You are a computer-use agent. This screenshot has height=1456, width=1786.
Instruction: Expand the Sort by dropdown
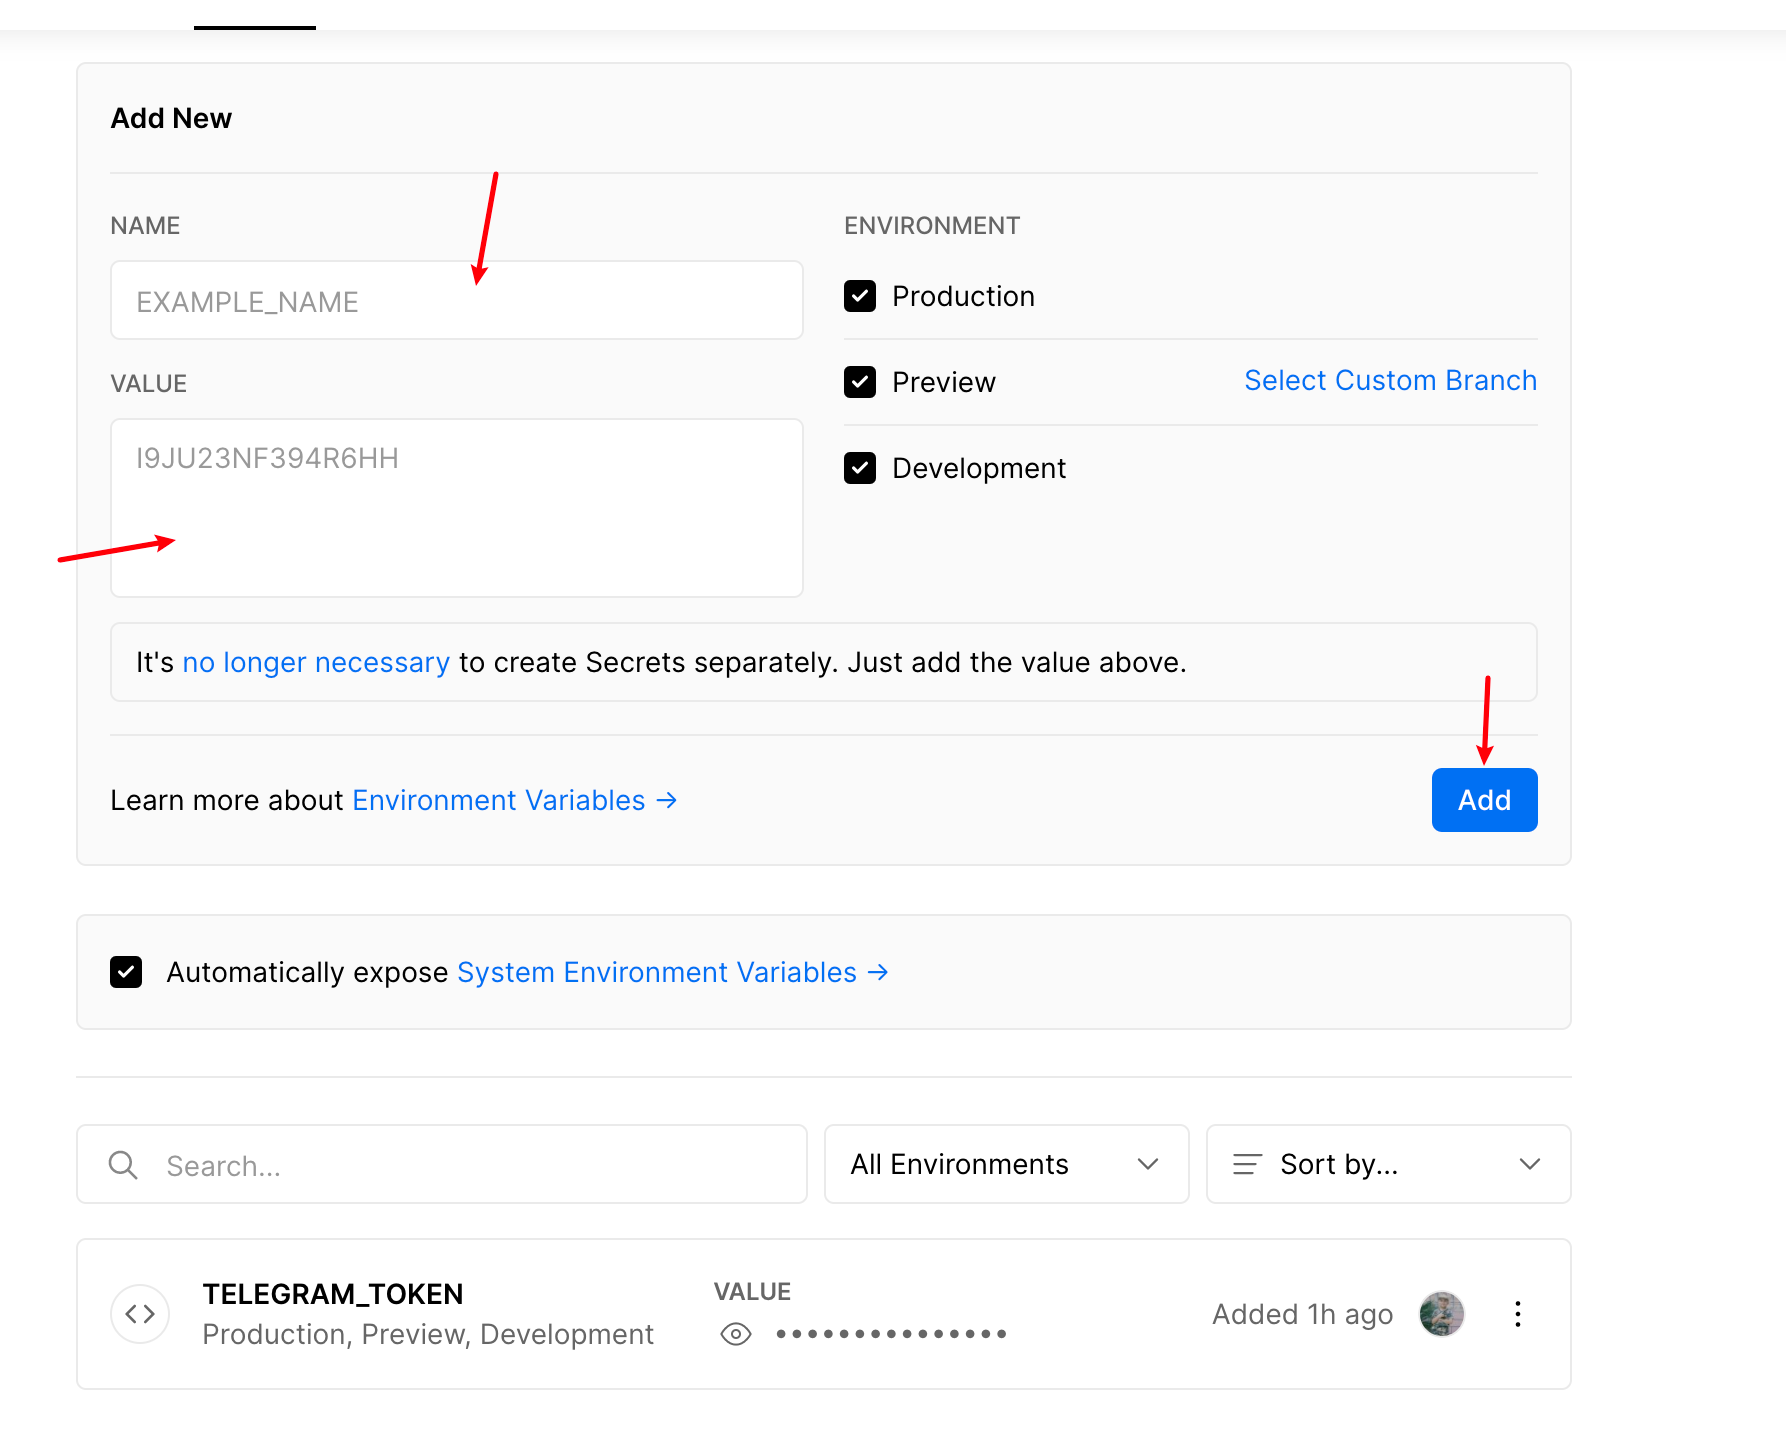tap(1388, 1164)
